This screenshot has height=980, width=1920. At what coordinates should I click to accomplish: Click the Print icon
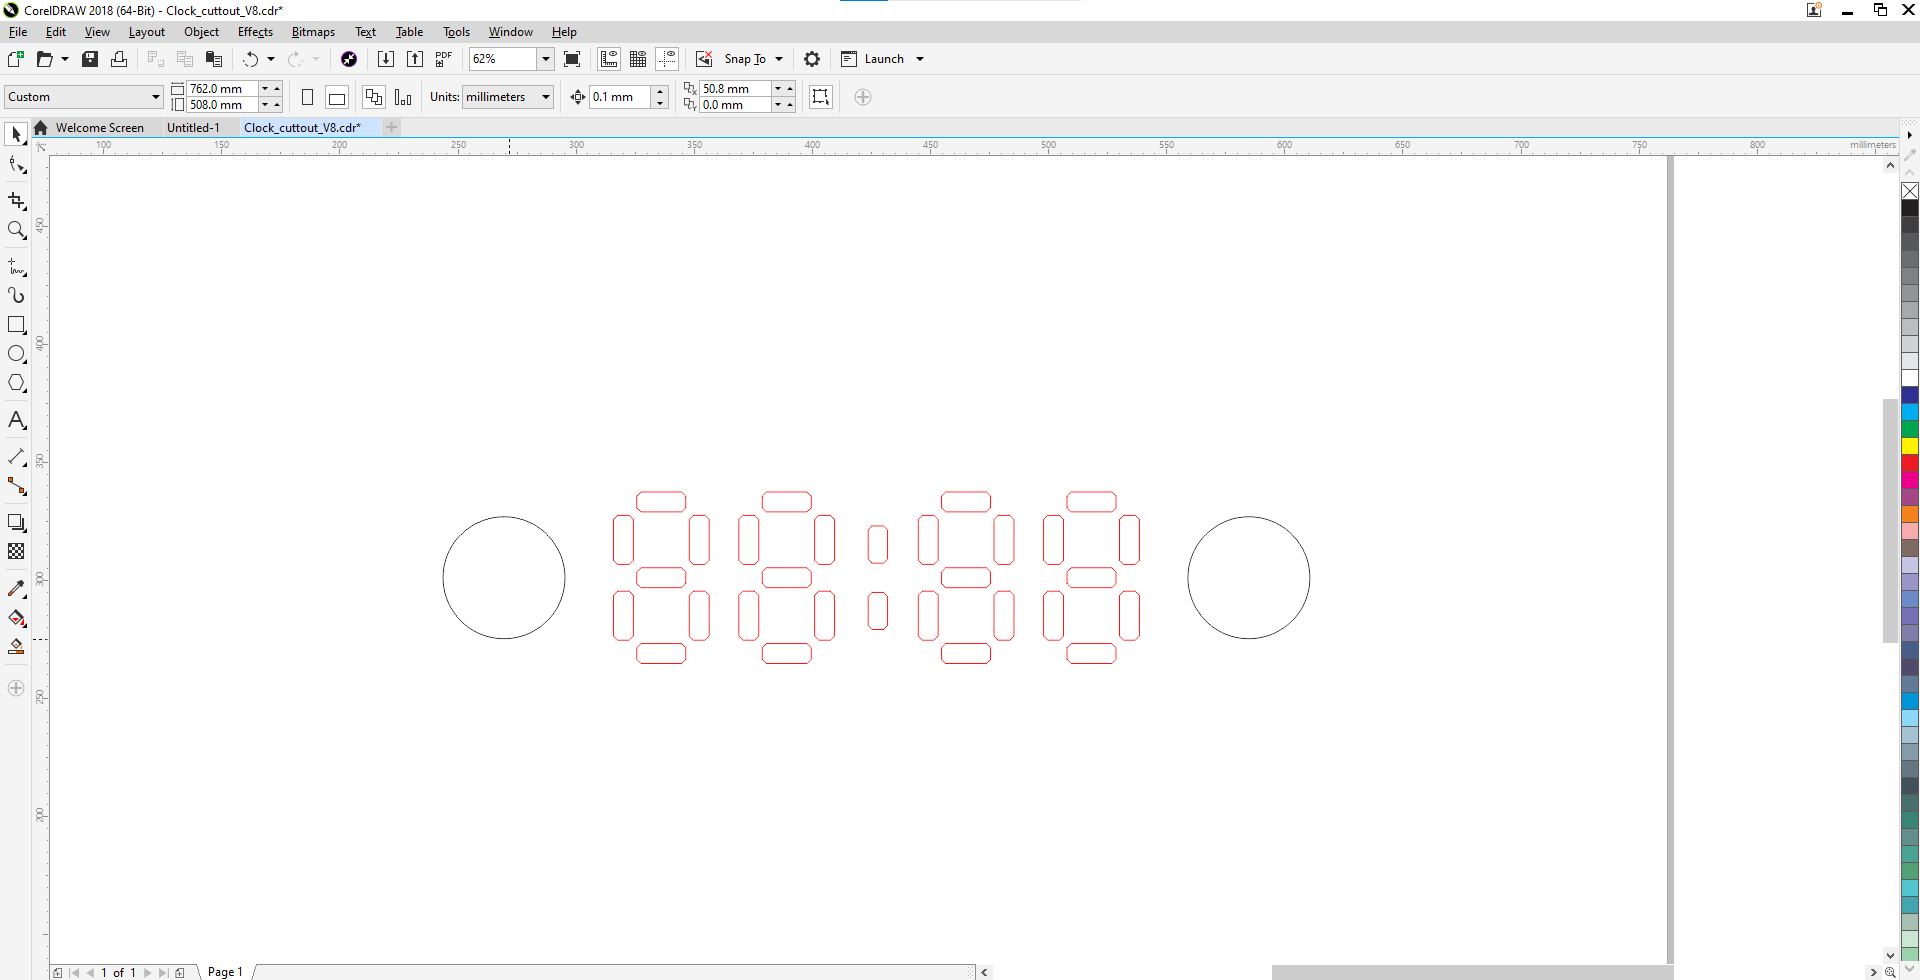click(x=119, y=59)
